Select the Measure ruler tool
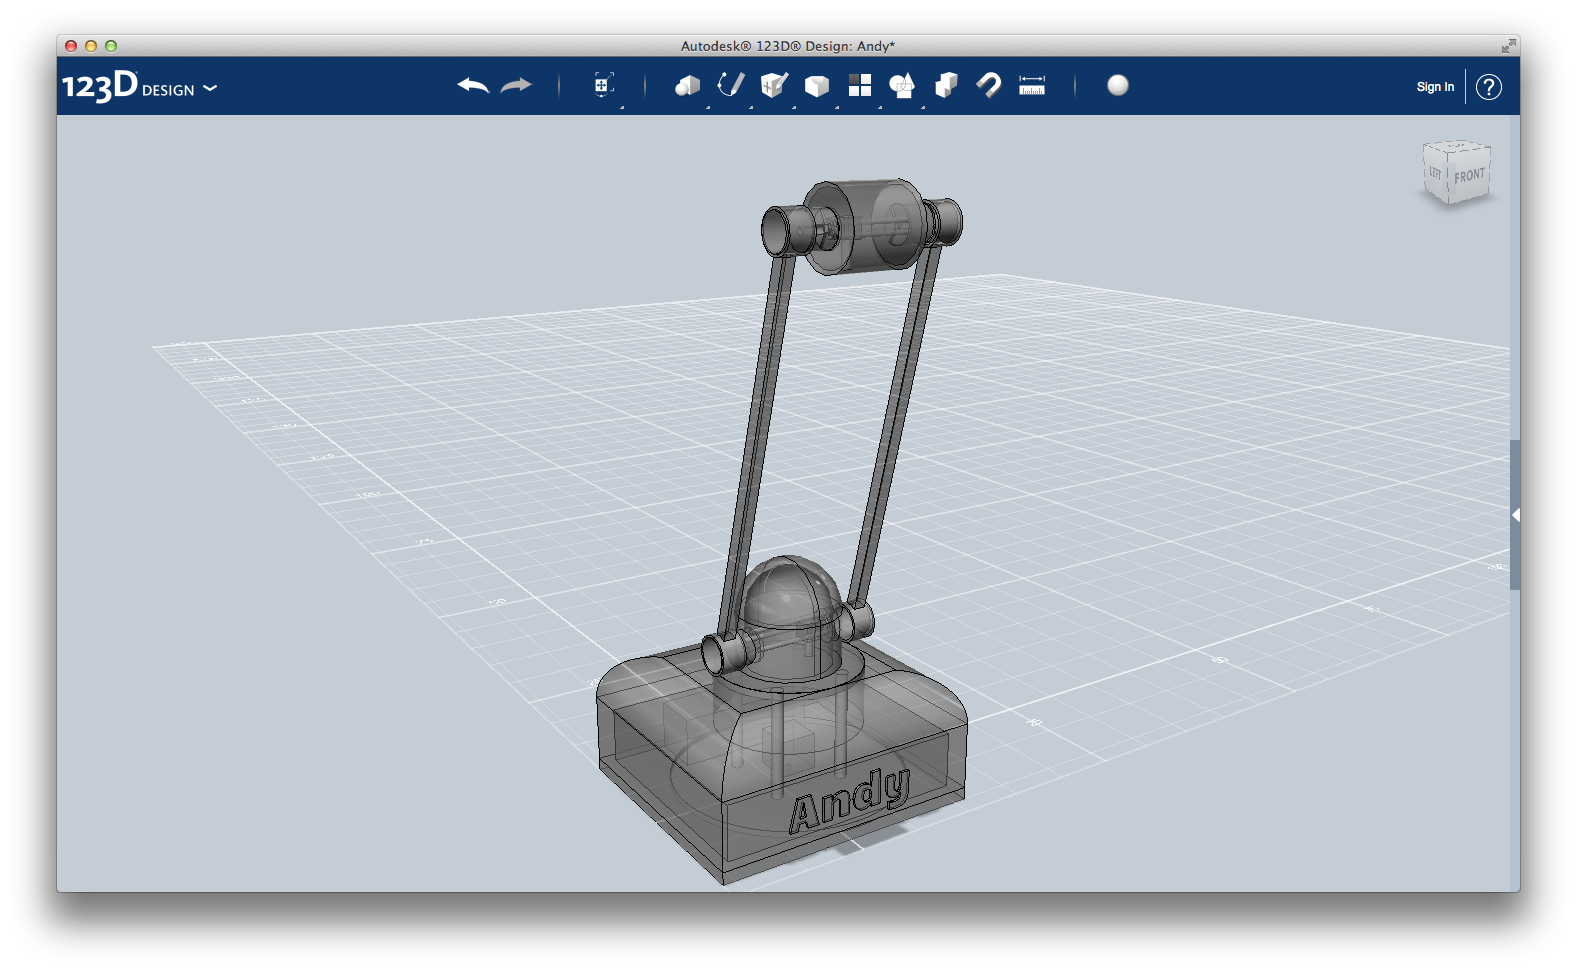The height and width of the screenshot is (971, 1577). 1032,86
